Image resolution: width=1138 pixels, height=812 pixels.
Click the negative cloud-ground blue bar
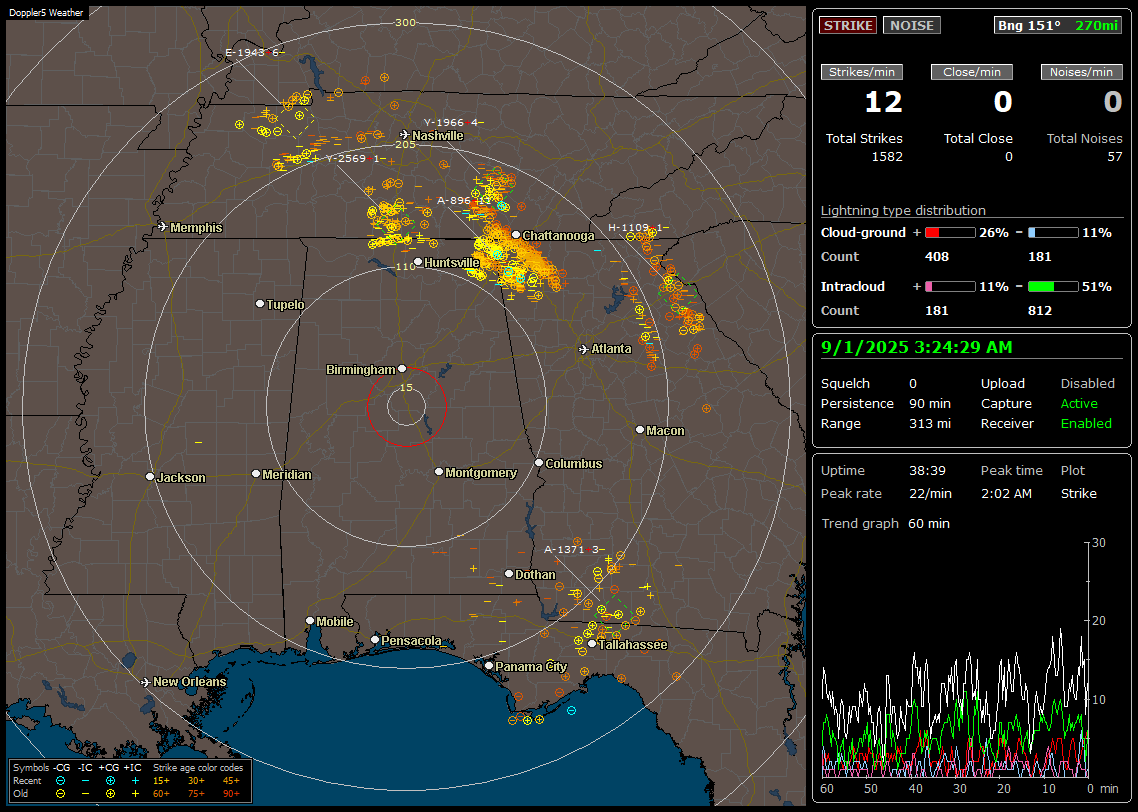(x=1053, y=233)
